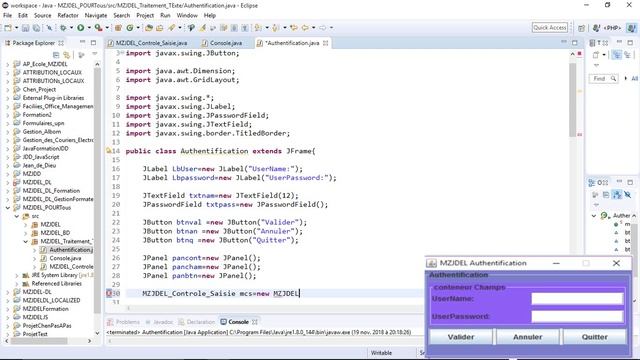
Task: Click the New Java Package toolbar icon
Action: click(118, 28)
